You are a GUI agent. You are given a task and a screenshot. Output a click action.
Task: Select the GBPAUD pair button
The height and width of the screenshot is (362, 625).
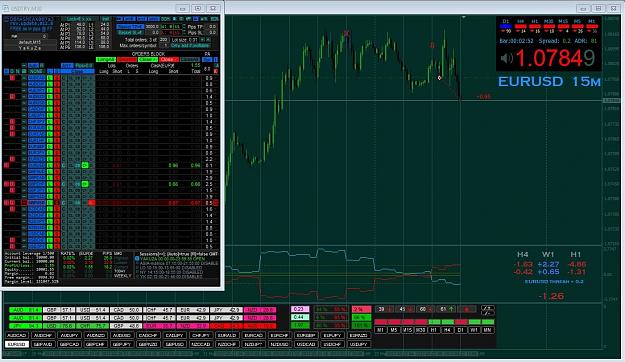pos(43,344)
